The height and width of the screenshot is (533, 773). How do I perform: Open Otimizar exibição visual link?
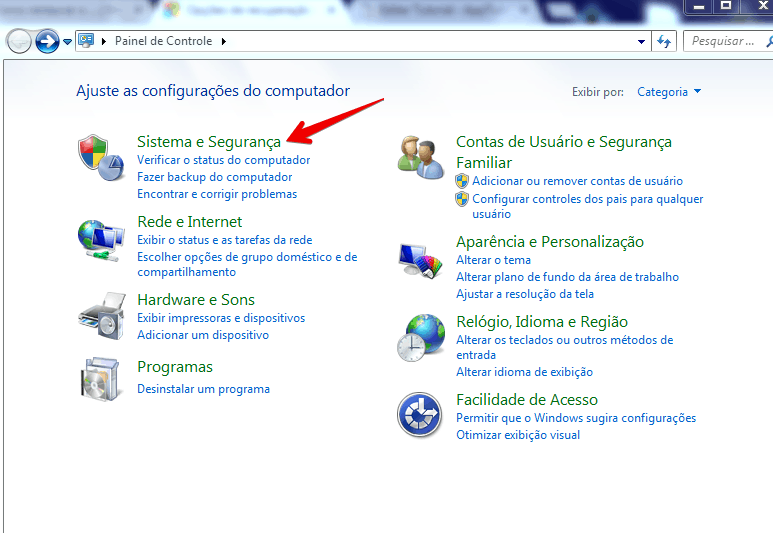[518, 435]
